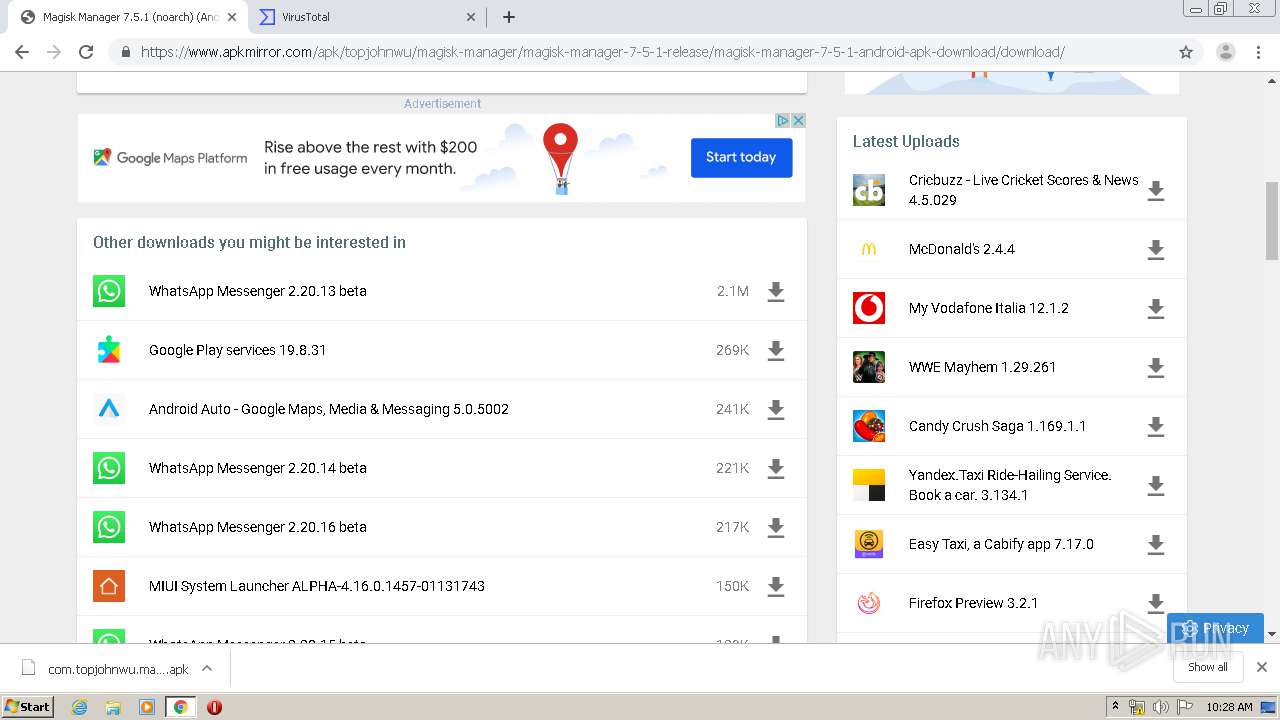Close the downloads bar
This screenshot has height=720, width=1280.
(x=1261, y=667)
